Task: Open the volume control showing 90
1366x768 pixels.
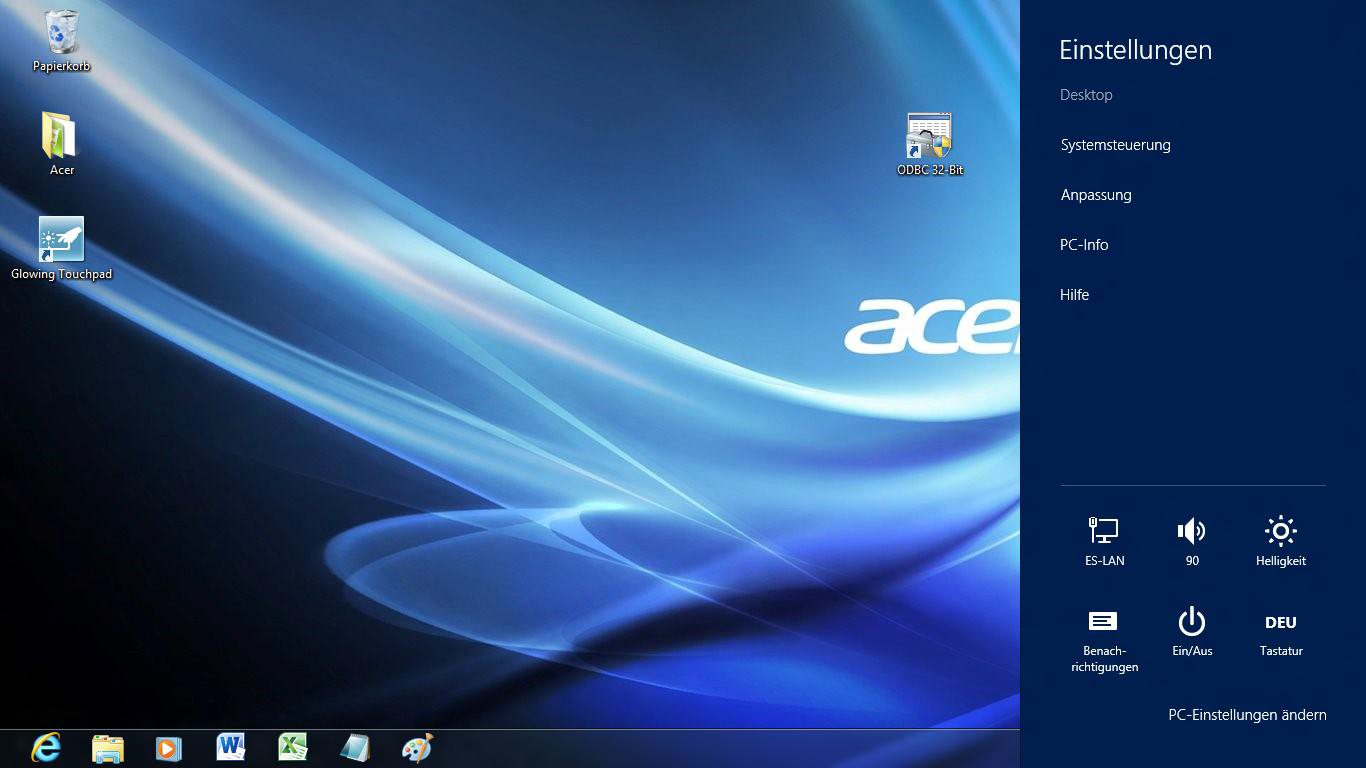Action: [x=1192, y=542]
